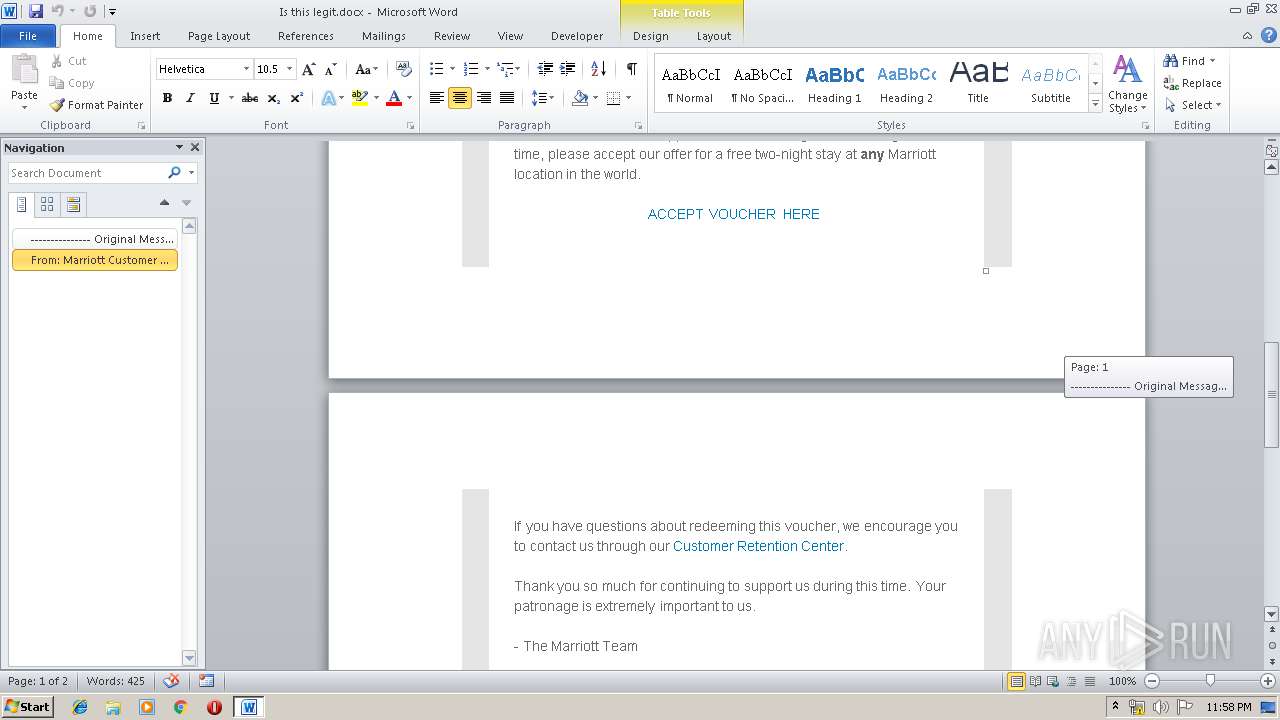Click Customer Retention Center link
The height and width of the screenshot is (720, 1280).
click(759, 546)
